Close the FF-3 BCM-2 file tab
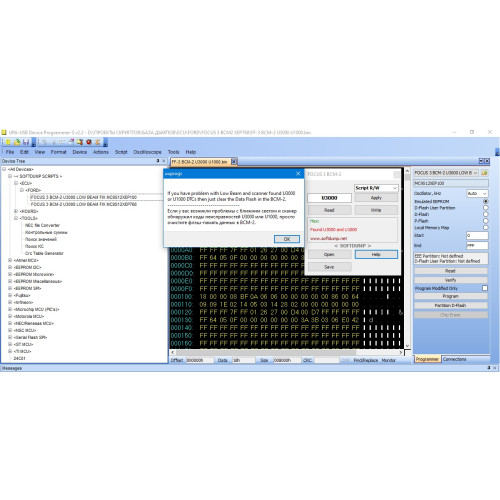500x500 pixels. (234, 162)
